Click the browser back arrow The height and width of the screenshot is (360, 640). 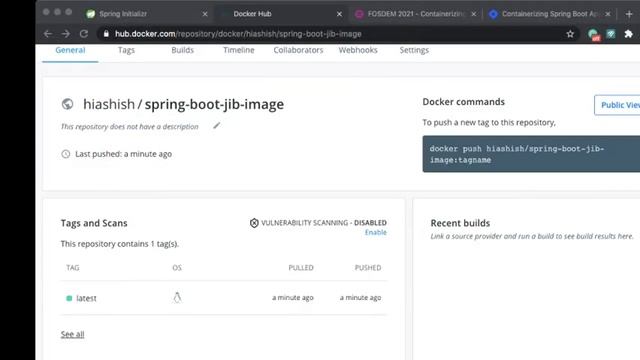(x=48, y=34)
